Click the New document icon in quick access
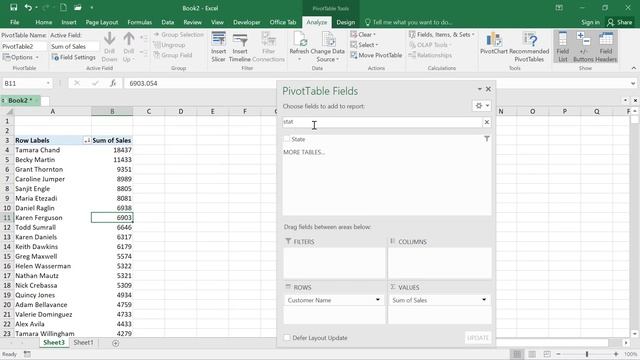Image resolution: width=640 pixels, height=360 pixels. pos(63,8)
